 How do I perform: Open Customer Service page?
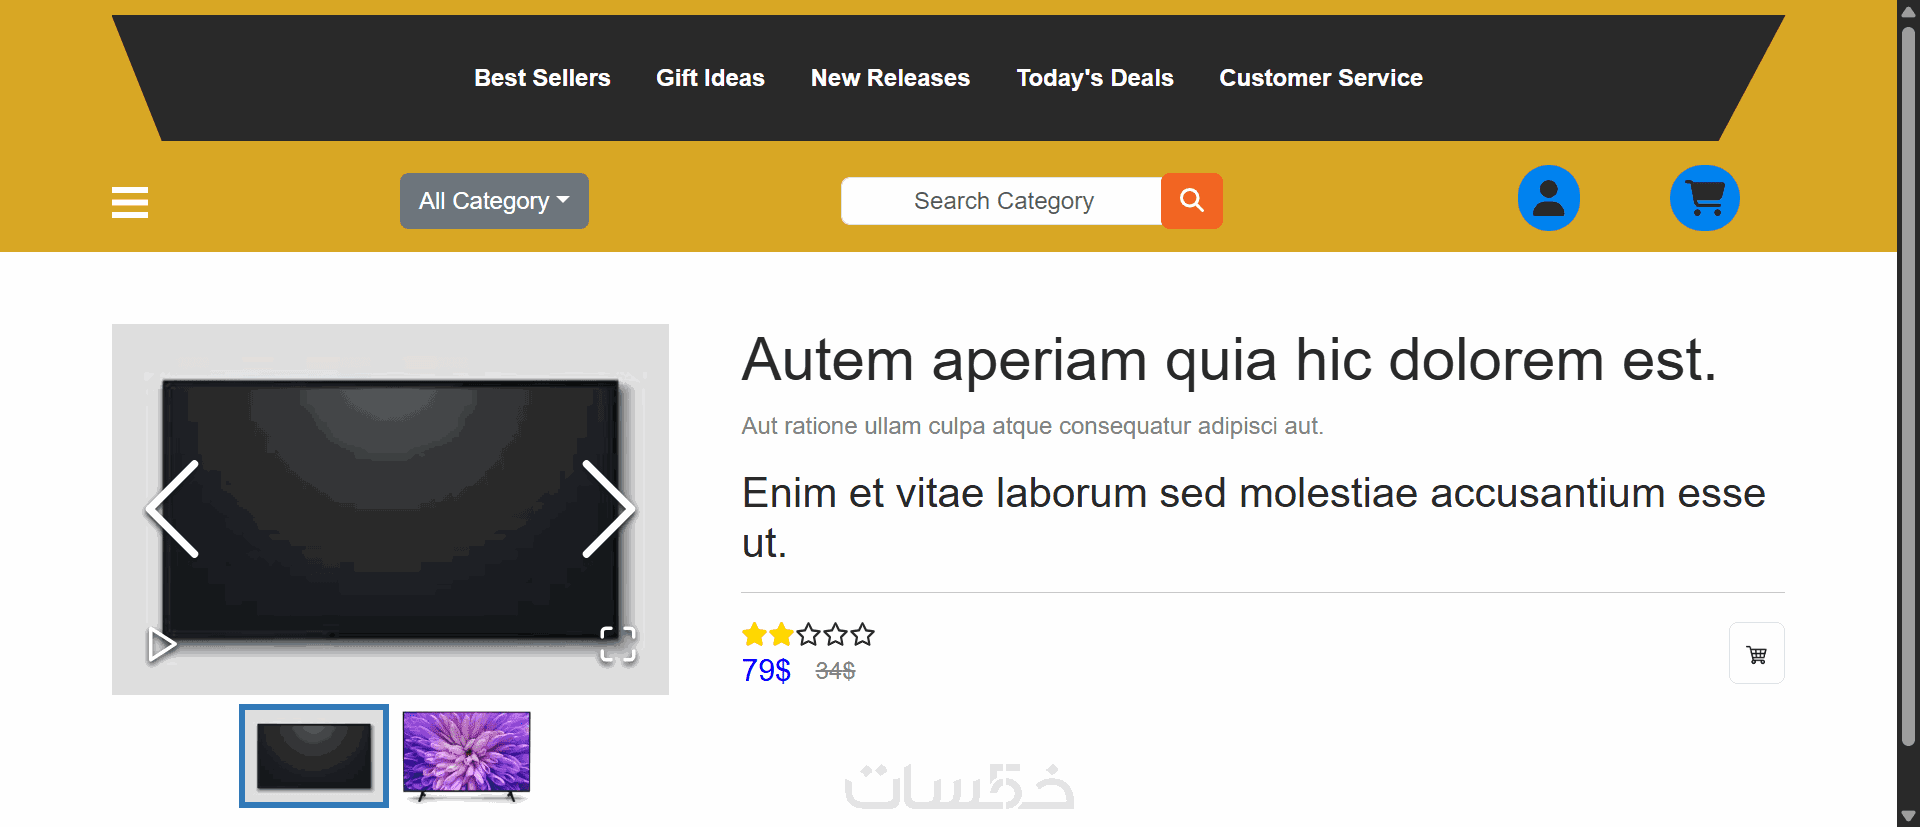pyautogui.click(x=1320, y=78)
